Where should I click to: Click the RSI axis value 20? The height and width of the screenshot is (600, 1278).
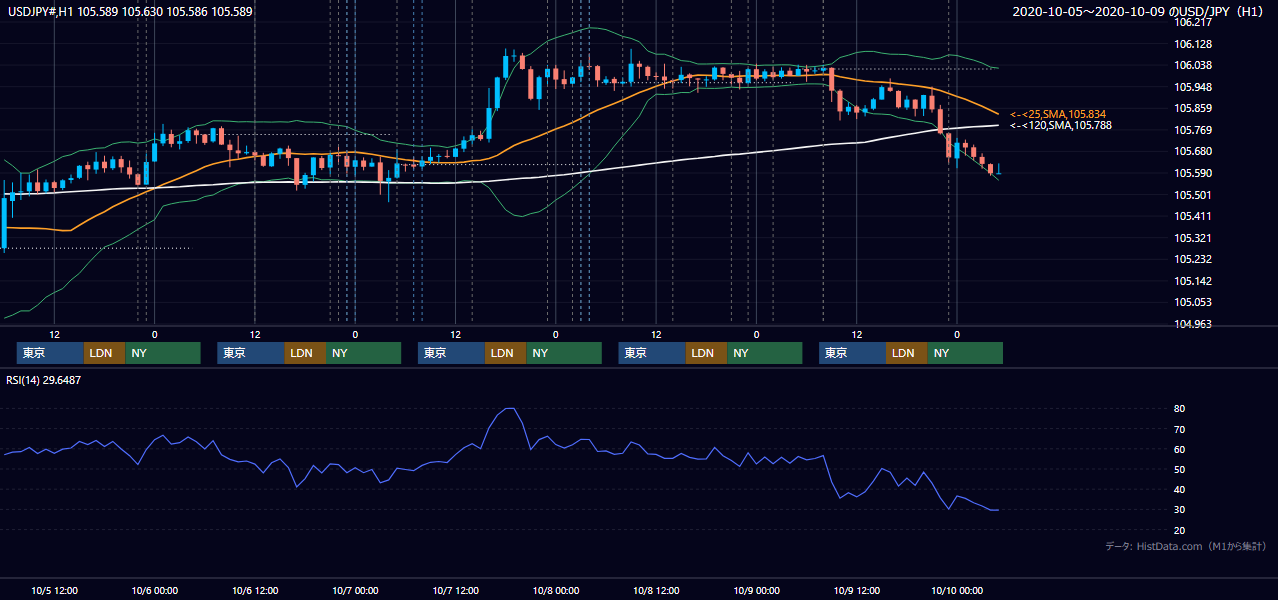click(1180, 530)
